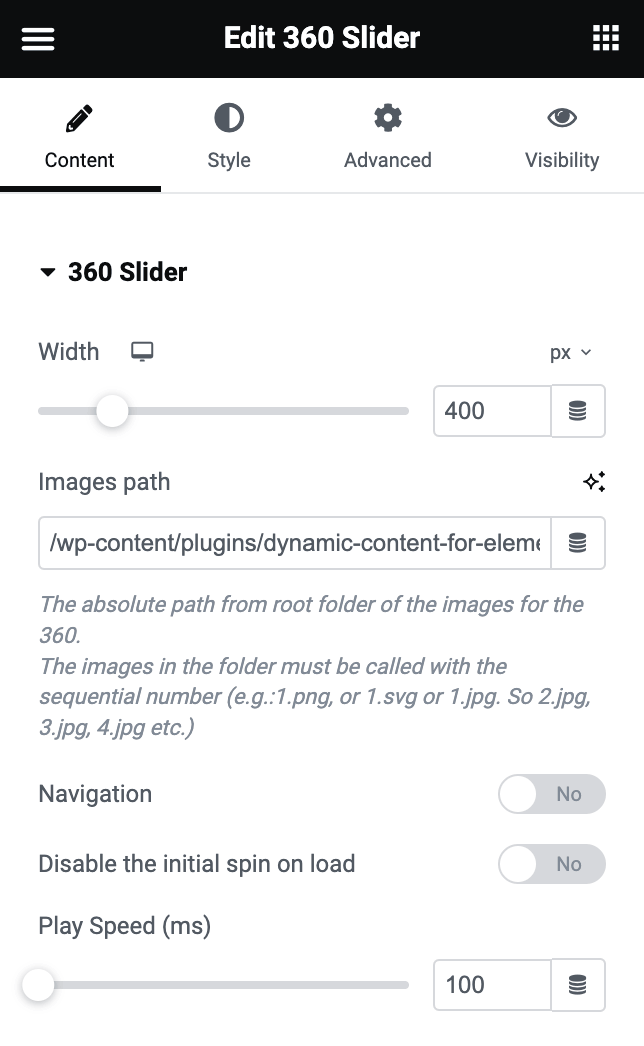
Task: Toggle the Navigation switch
Action: [x=551, y=794]
